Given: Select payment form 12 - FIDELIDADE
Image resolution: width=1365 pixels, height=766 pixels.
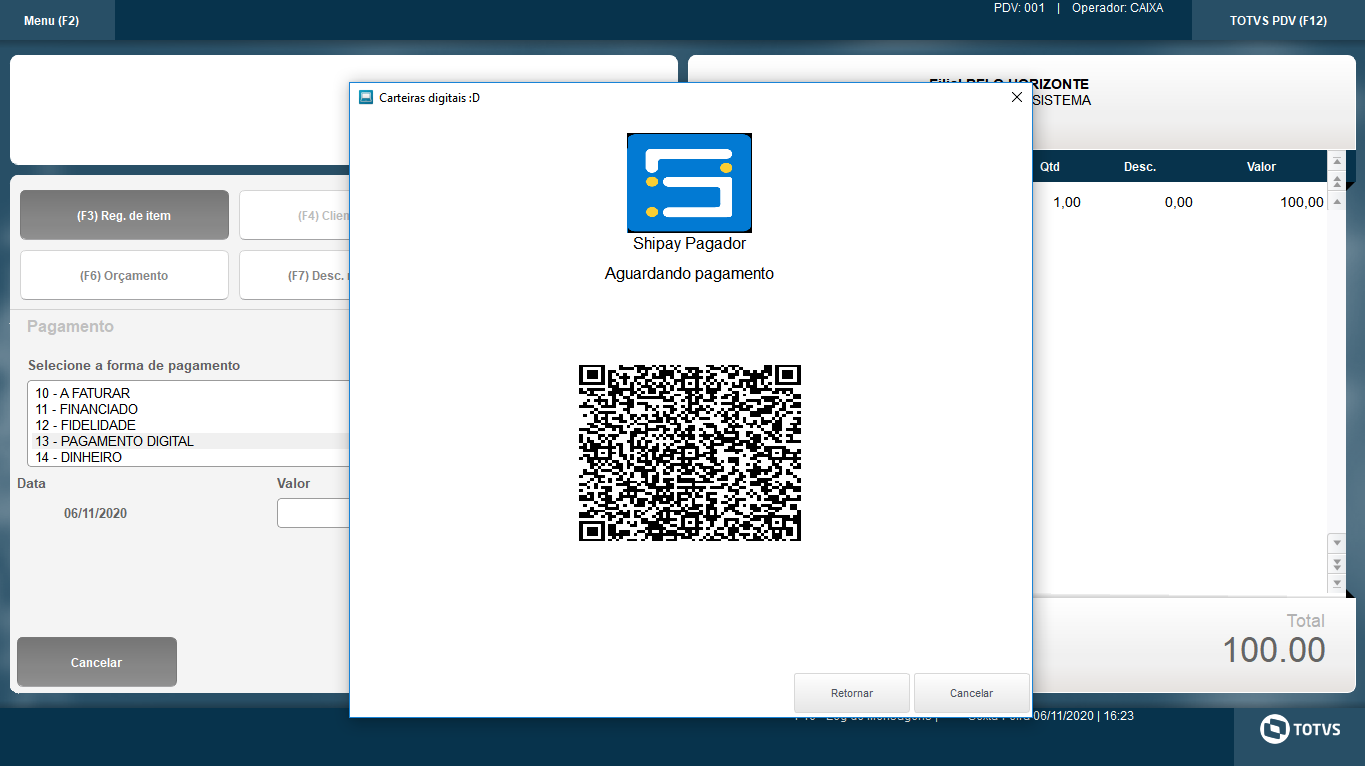Looking at the screenshot, I should pos(189,425).
